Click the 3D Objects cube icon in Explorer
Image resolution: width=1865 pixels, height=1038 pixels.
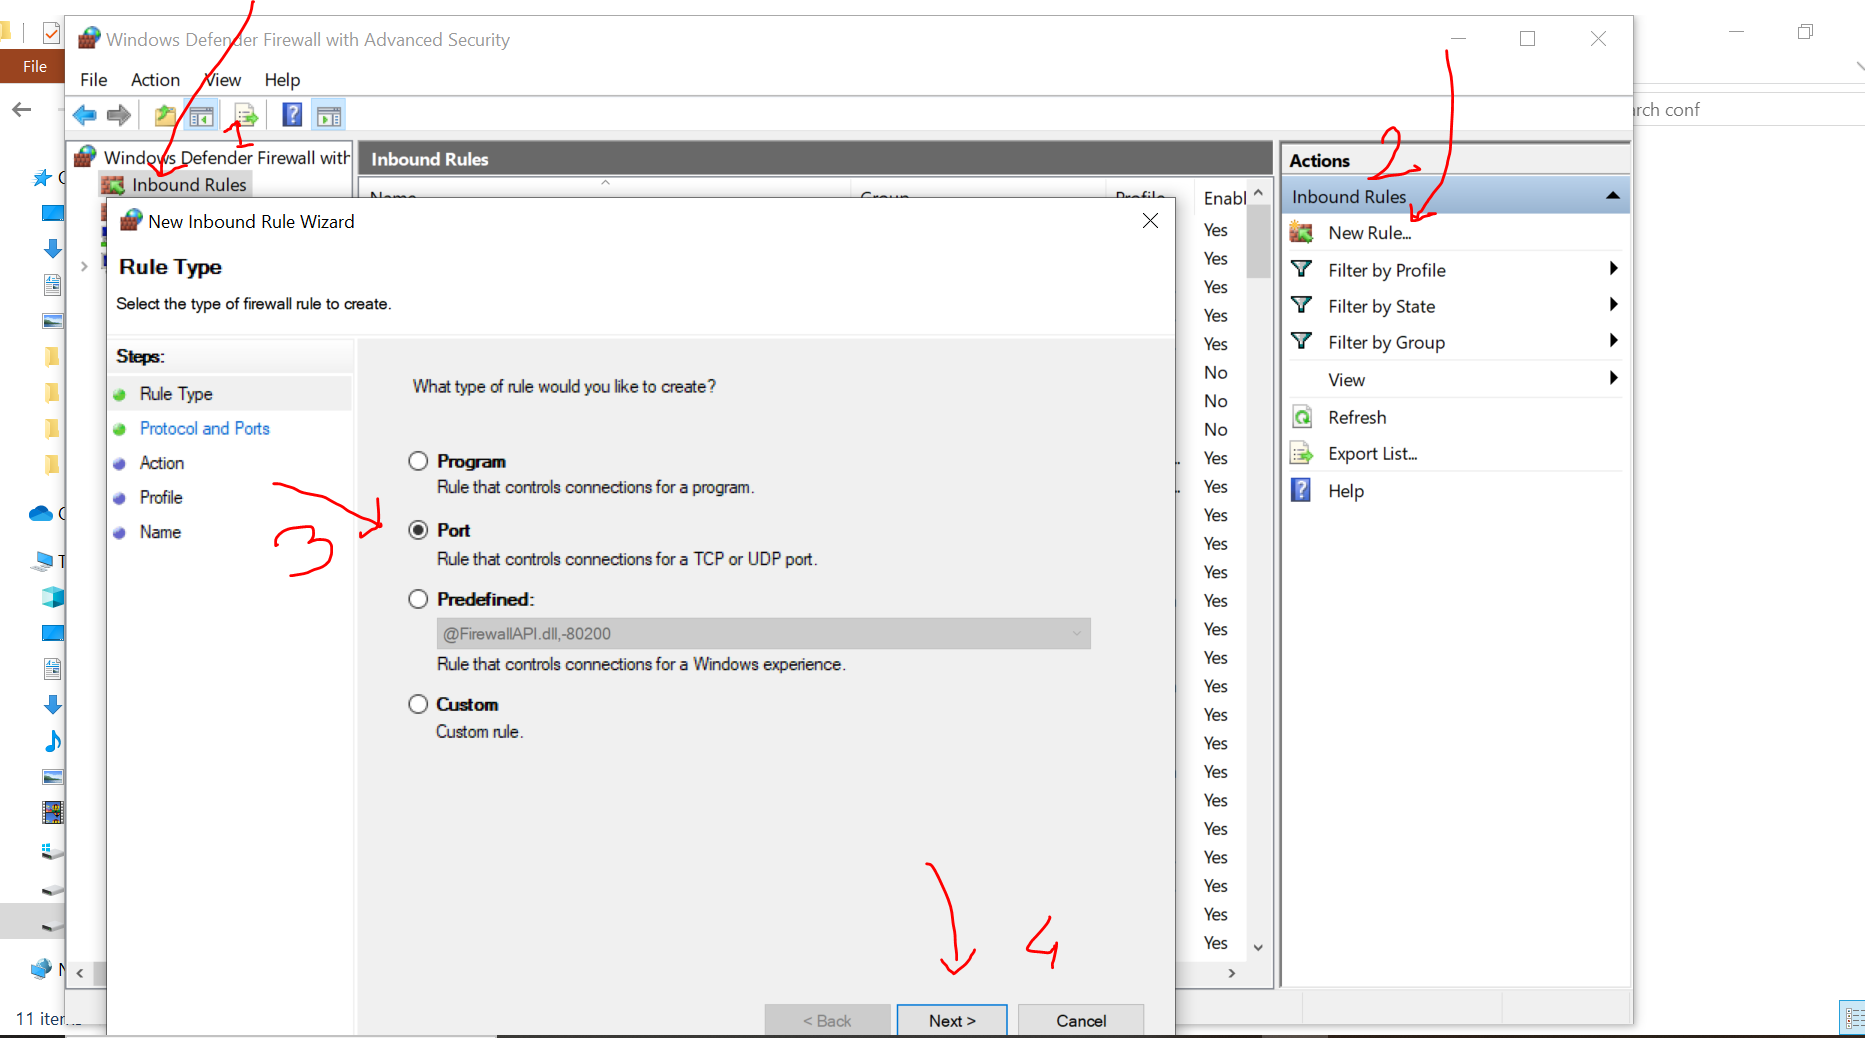click(x=53, y=597)
